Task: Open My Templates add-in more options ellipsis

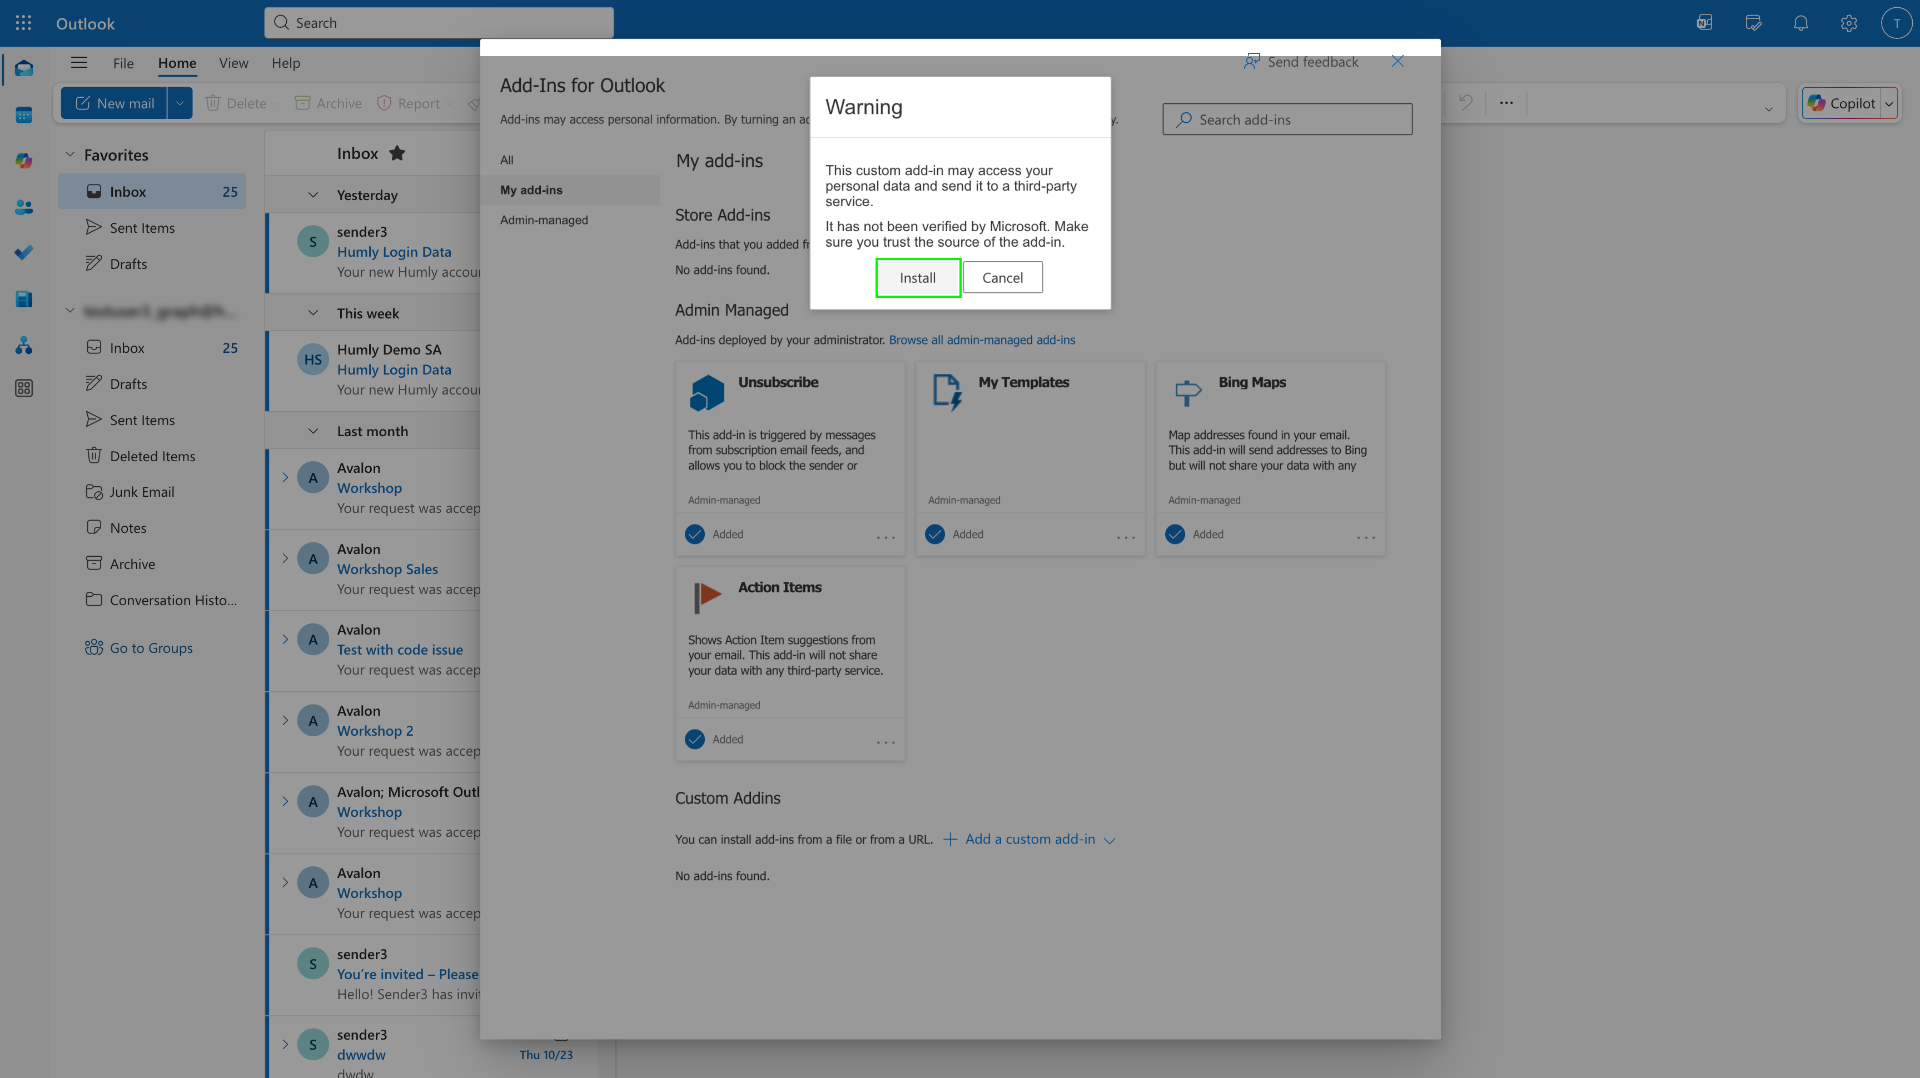Action: click(1126, 536)
